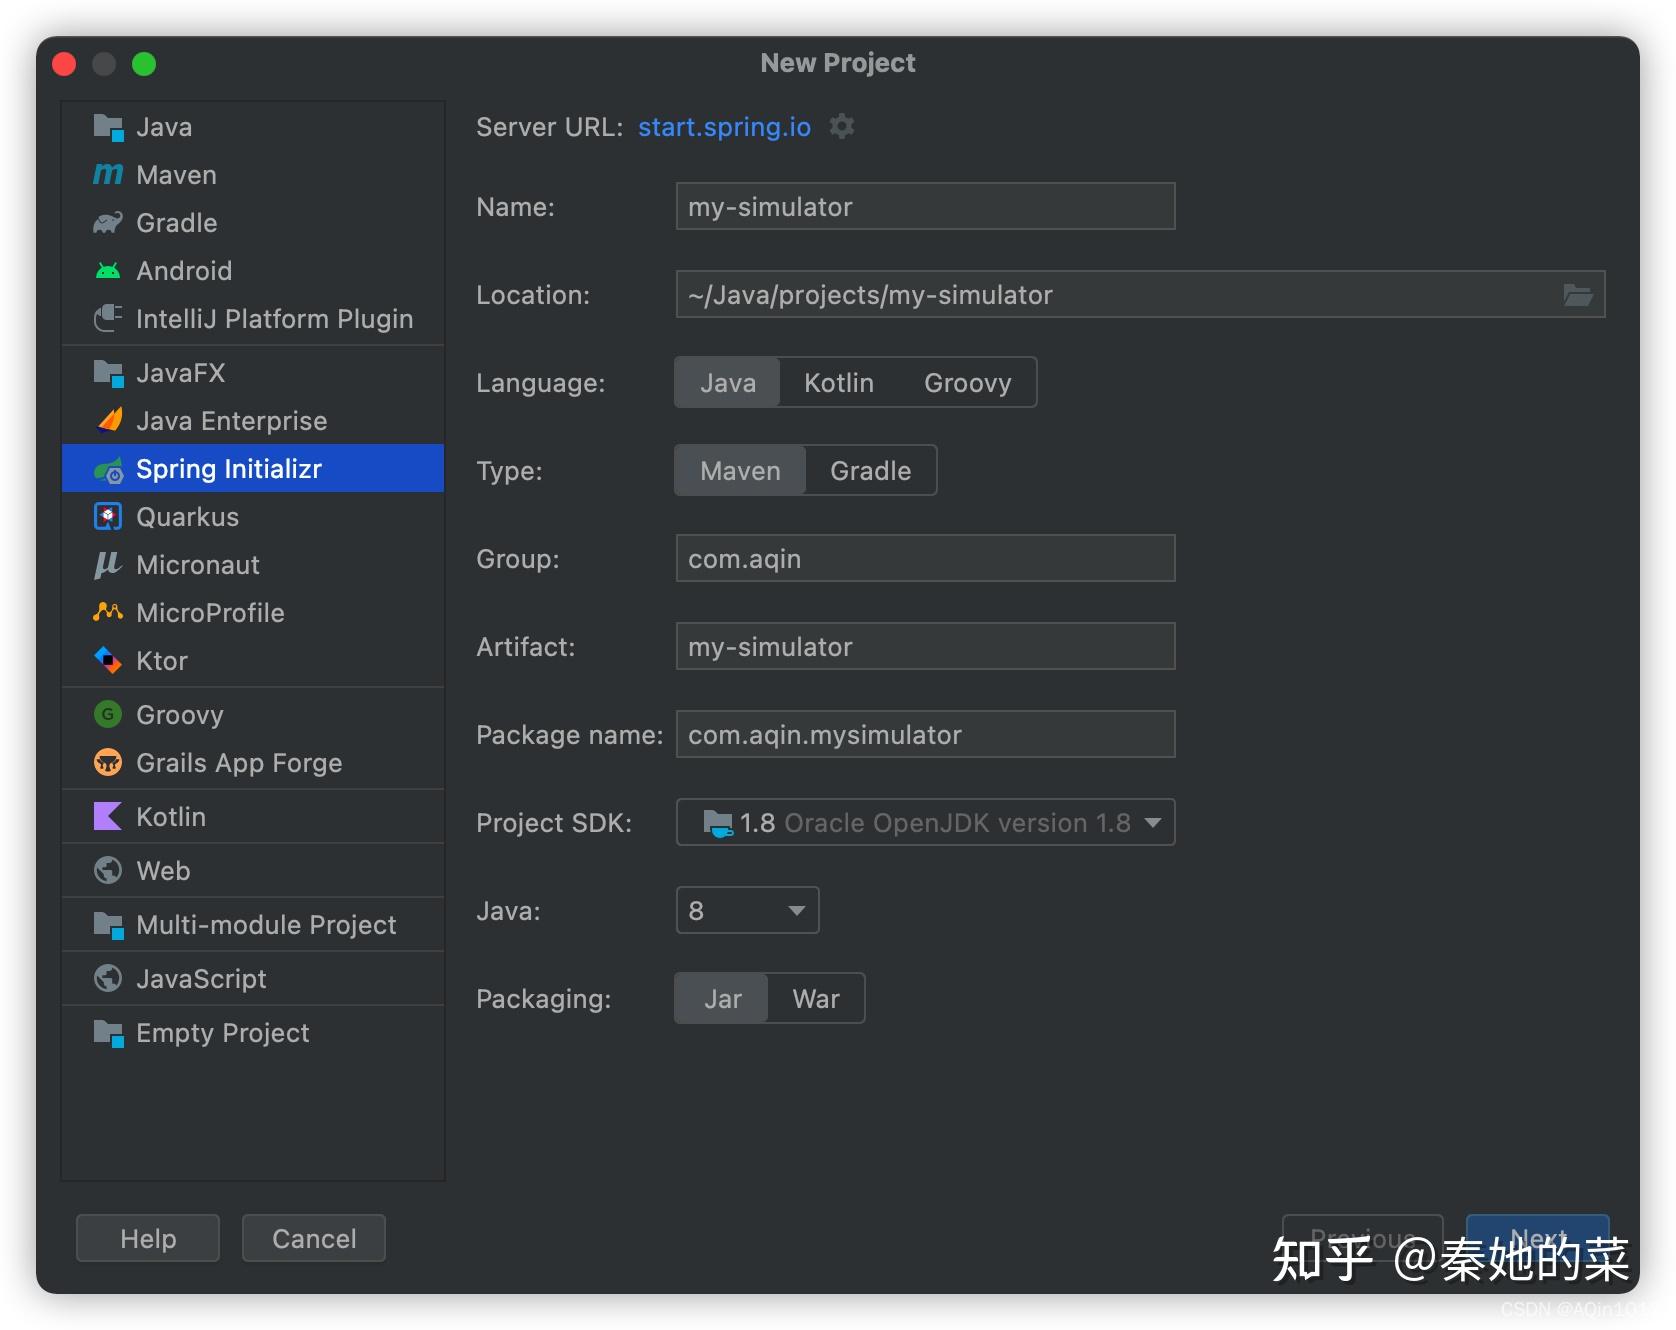Set project type to Gradle

click(871, 471)
